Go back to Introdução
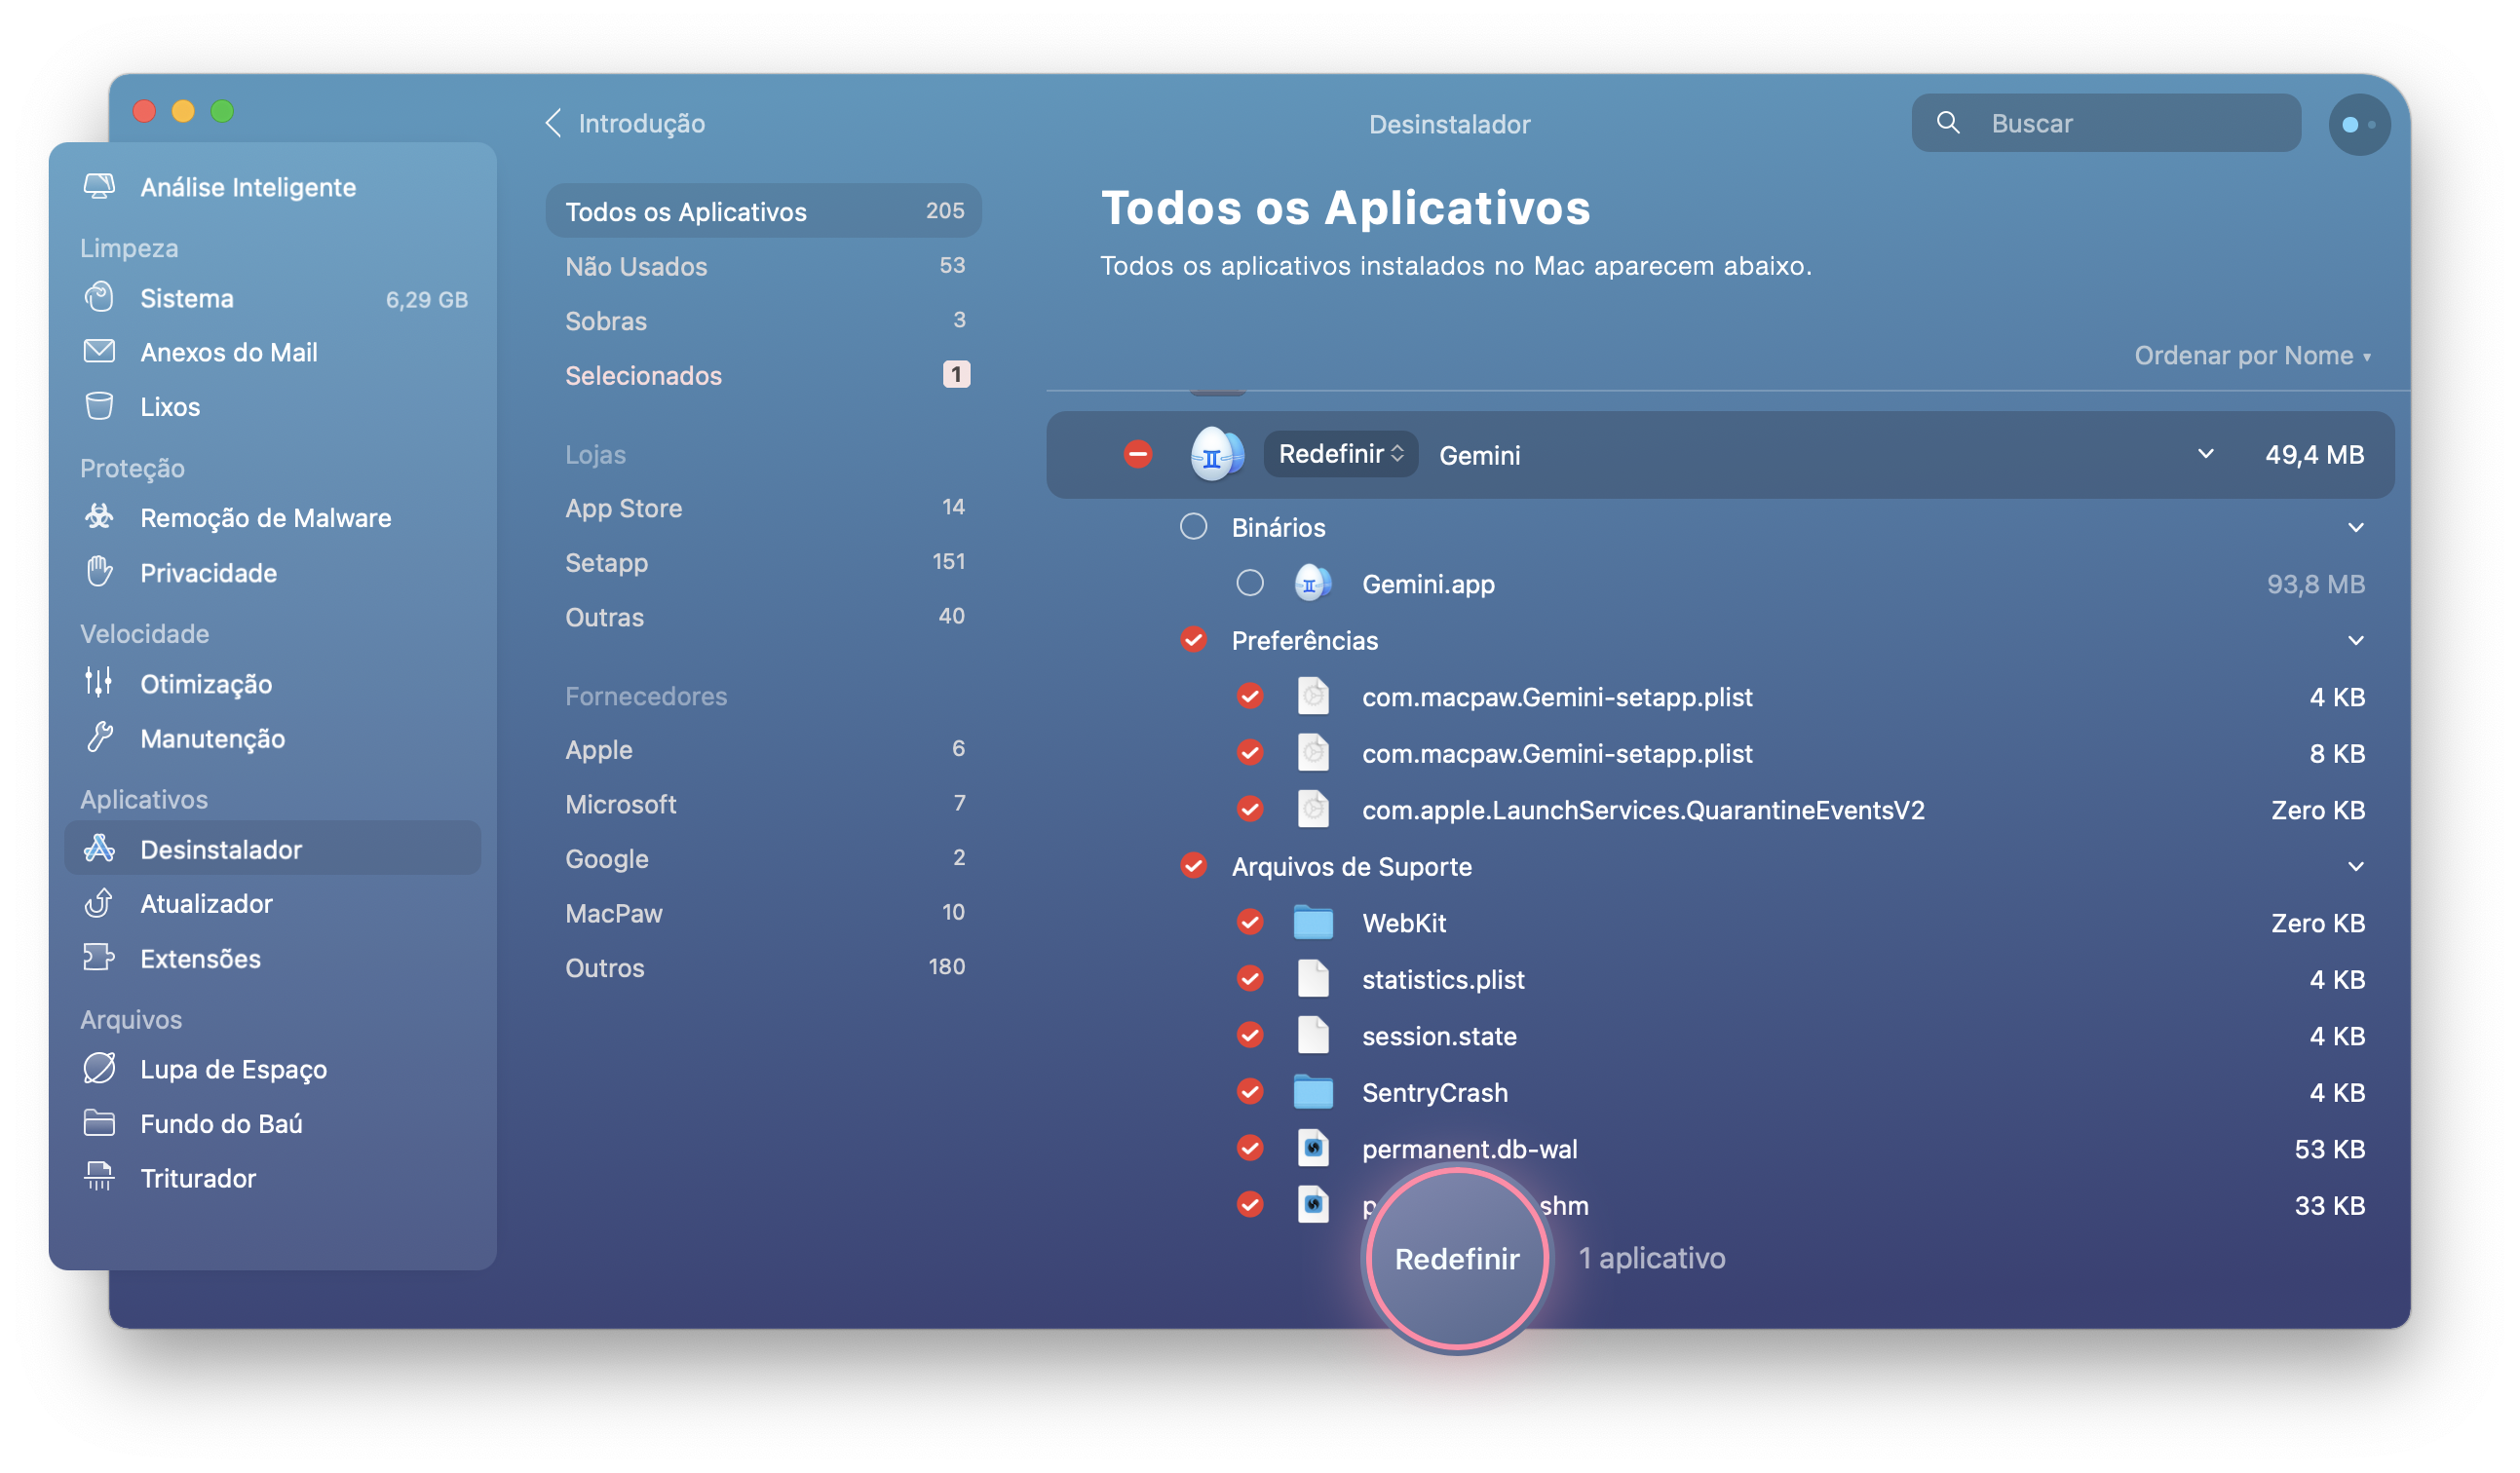Screen dimensions: 2520x1473 click(x=625, y=123)
